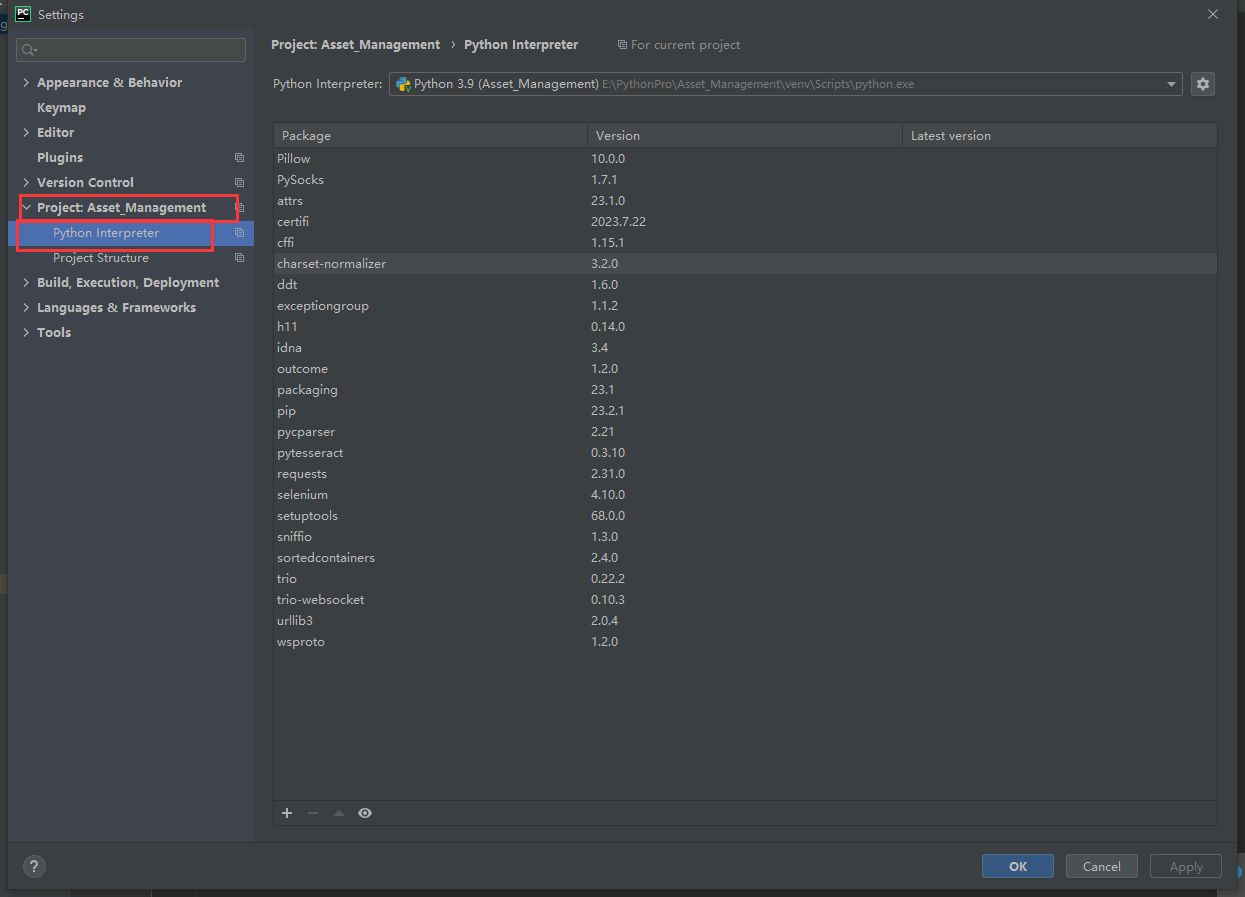Select the outcome package row

[x=745, y=369]
